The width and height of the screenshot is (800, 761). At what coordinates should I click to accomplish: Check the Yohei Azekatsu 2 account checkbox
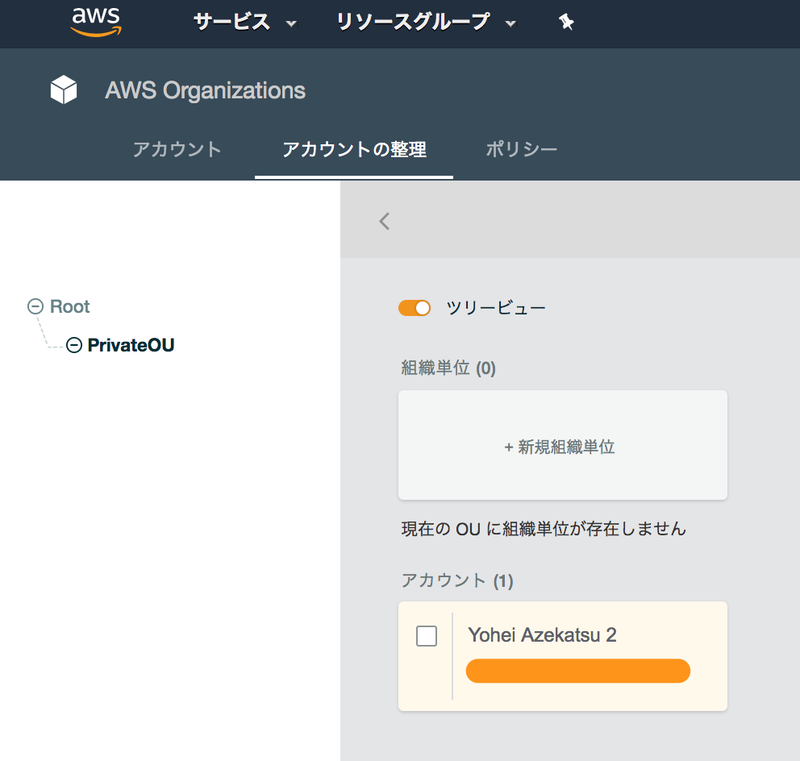427,636
